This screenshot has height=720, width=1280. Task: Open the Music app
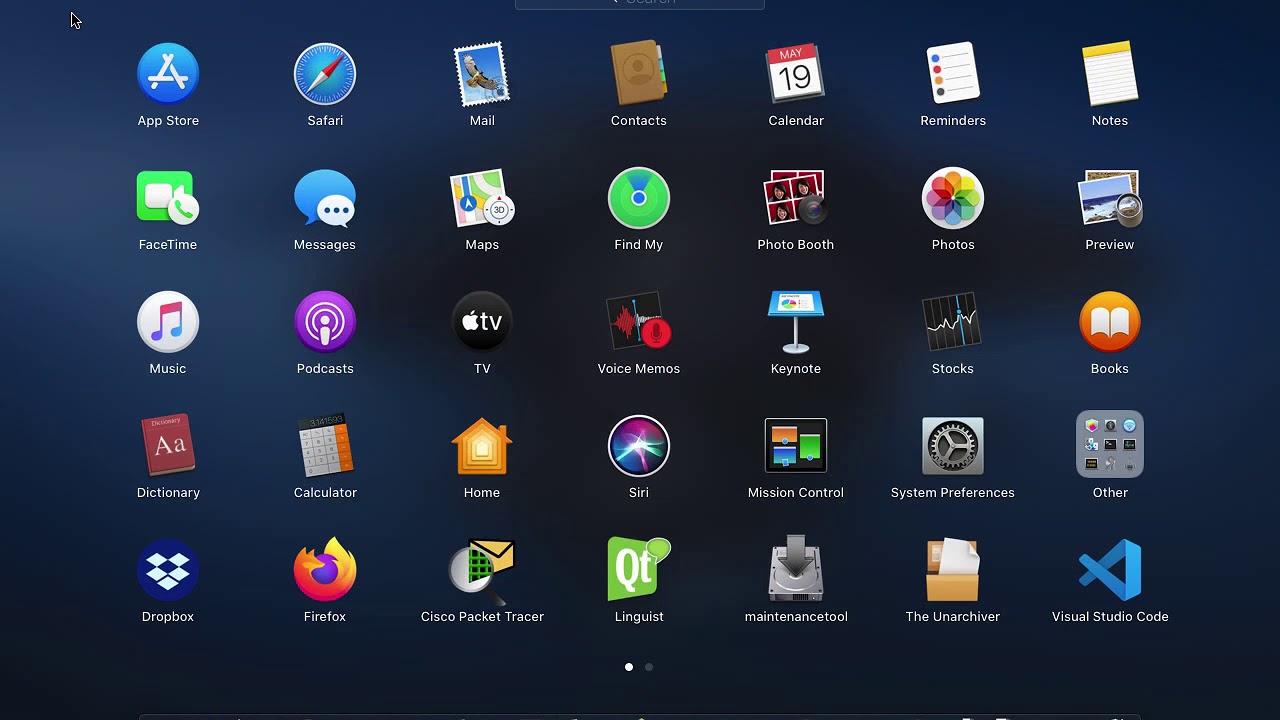tap(168, 322)
